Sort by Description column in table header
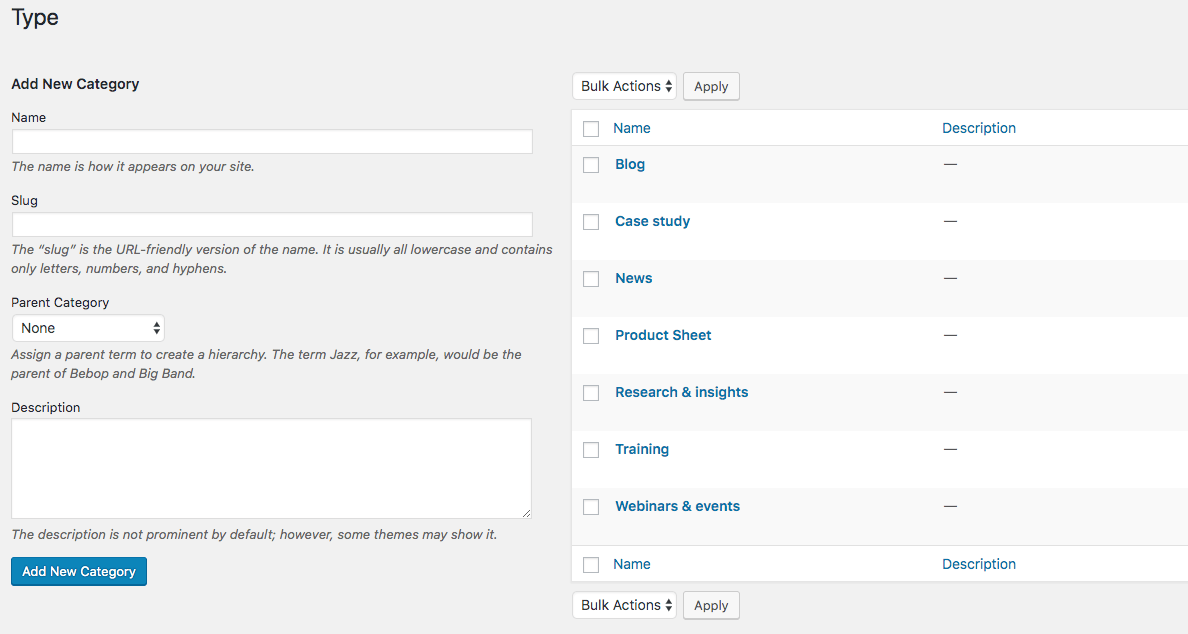This screenshot has width=1188, height=634. pyautogui.click(x=979, y=128)
